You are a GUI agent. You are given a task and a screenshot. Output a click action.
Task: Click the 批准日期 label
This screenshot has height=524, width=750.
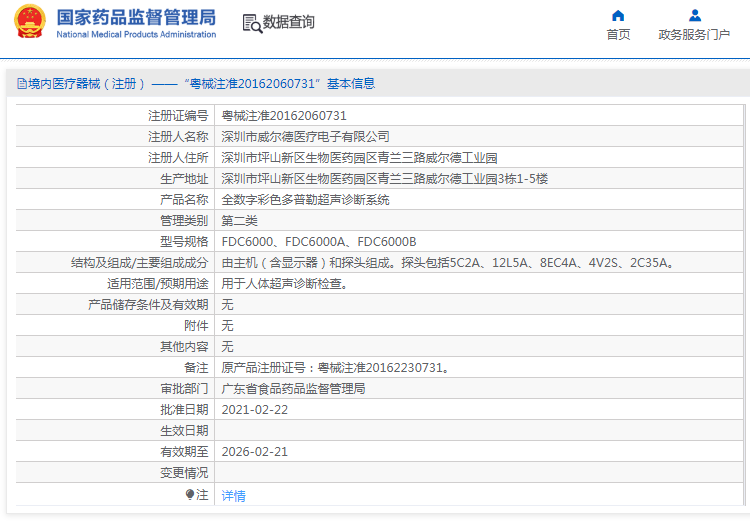[184, 410]
